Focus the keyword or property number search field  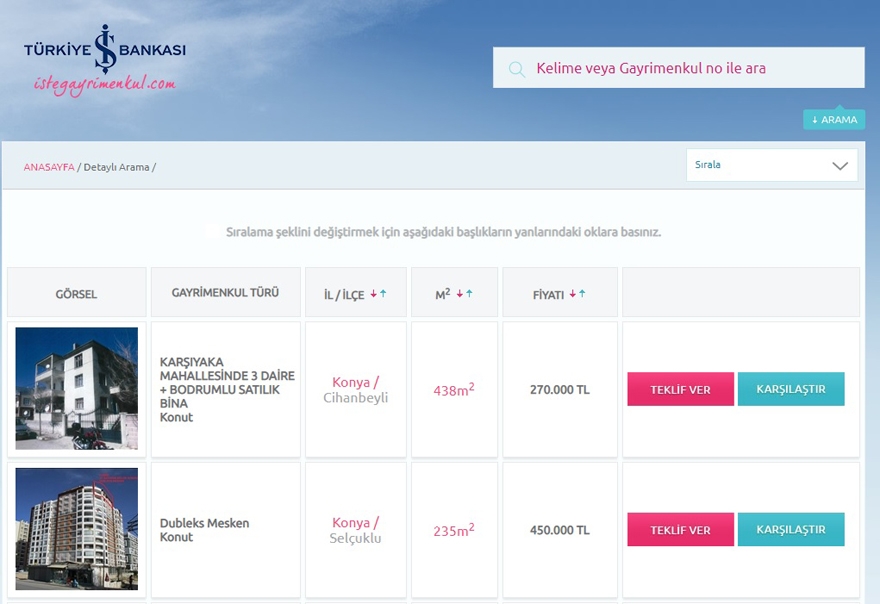690,69
